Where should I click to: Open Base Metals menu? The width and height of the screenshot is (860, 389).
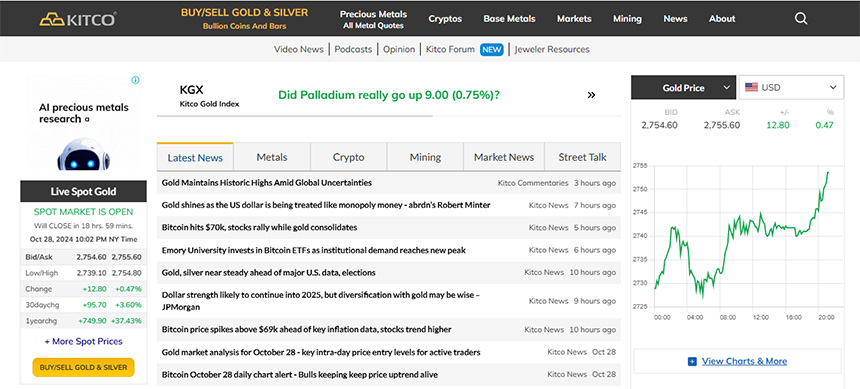click(x=510, y=19)
